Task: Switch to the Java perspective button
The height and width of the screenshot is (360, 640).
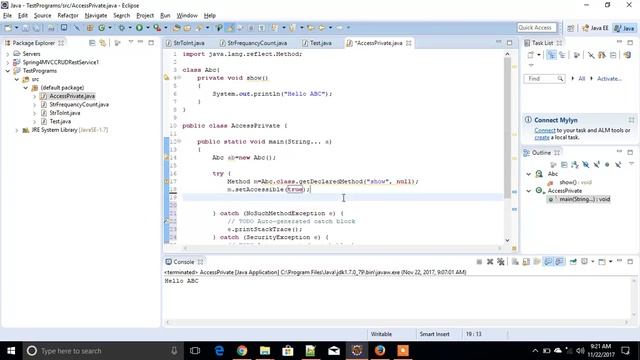Action: coord(625,28)
